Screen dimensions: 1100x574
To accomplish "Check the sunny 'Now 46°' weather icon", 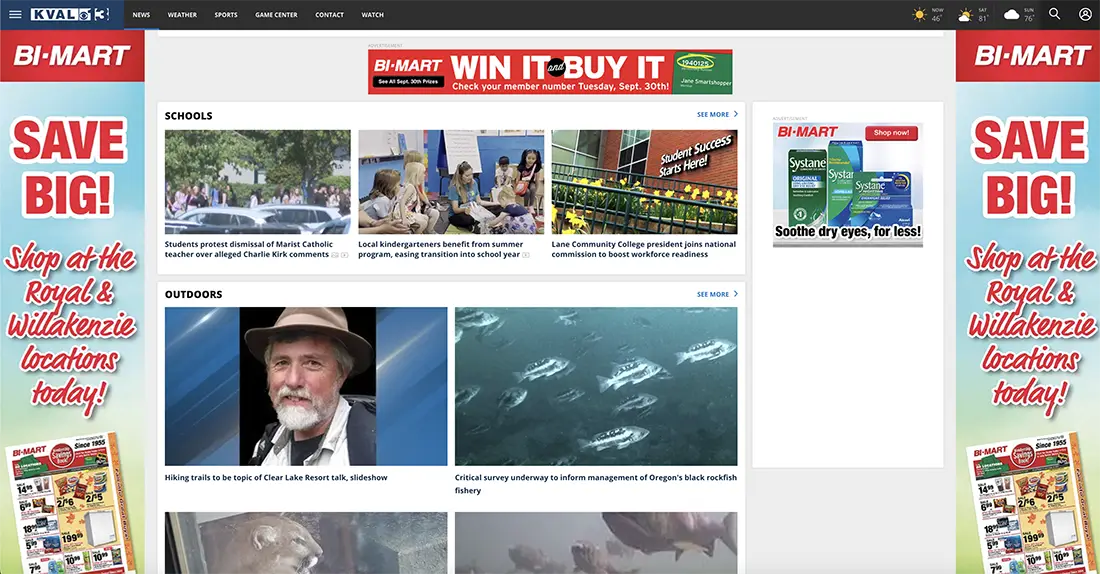I will pyautogui.click(x=919, y=15).
